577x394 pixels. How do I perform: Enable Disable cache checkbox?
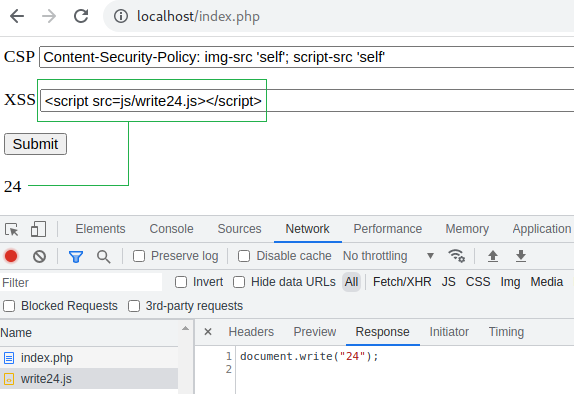coord(244,256)
